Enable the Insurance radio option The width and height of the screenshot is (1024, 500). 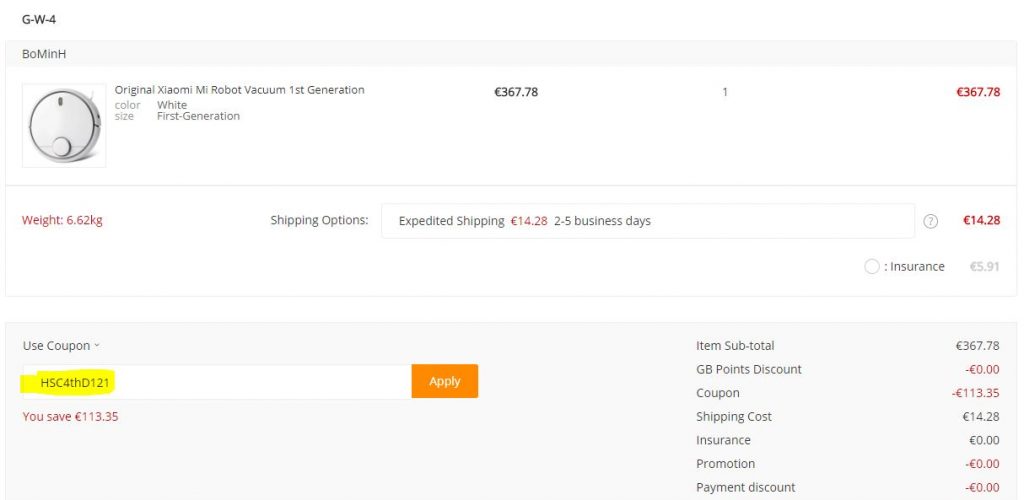pyautogui.click(x=871, y=266)
